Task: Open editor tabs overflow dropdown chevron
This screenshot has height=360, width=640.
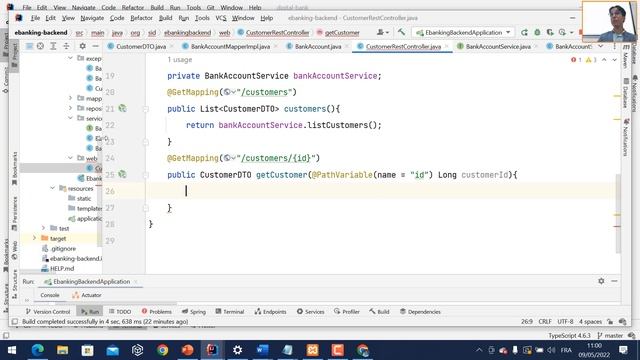Action: click(x=601, y=47)
